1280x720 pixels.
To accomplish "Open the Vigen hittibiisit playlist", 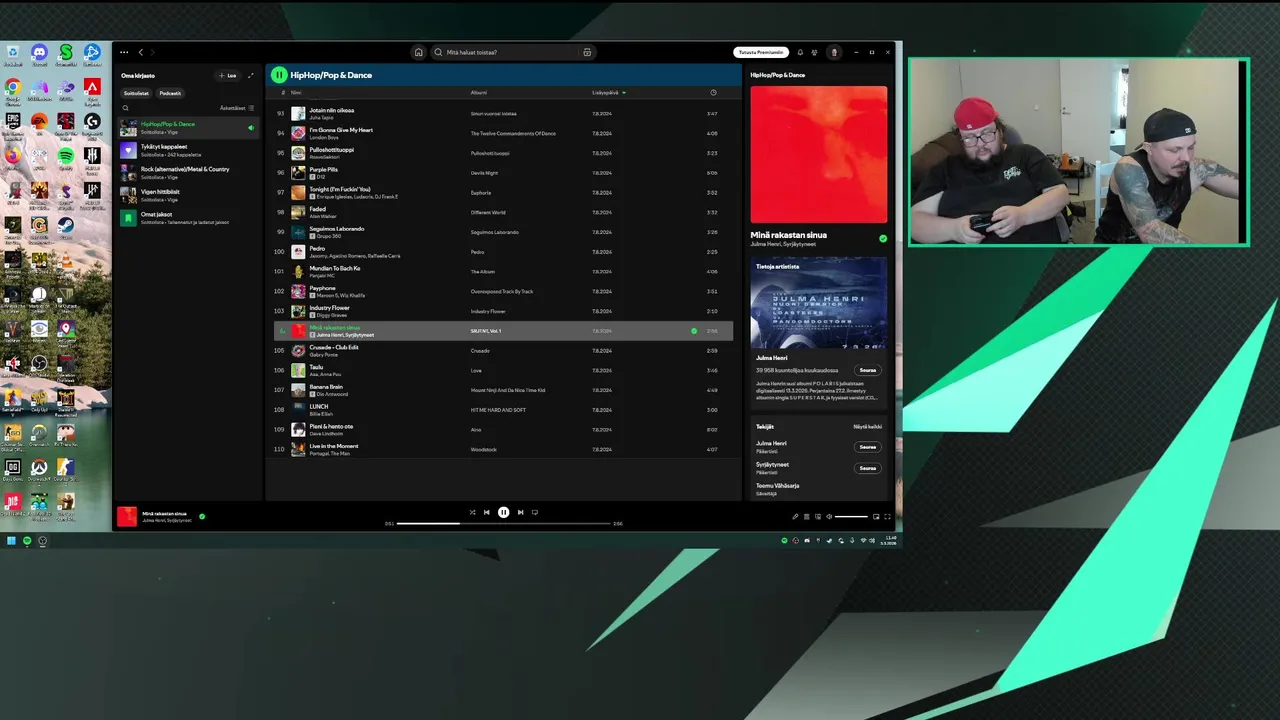I will click(188, 195).
